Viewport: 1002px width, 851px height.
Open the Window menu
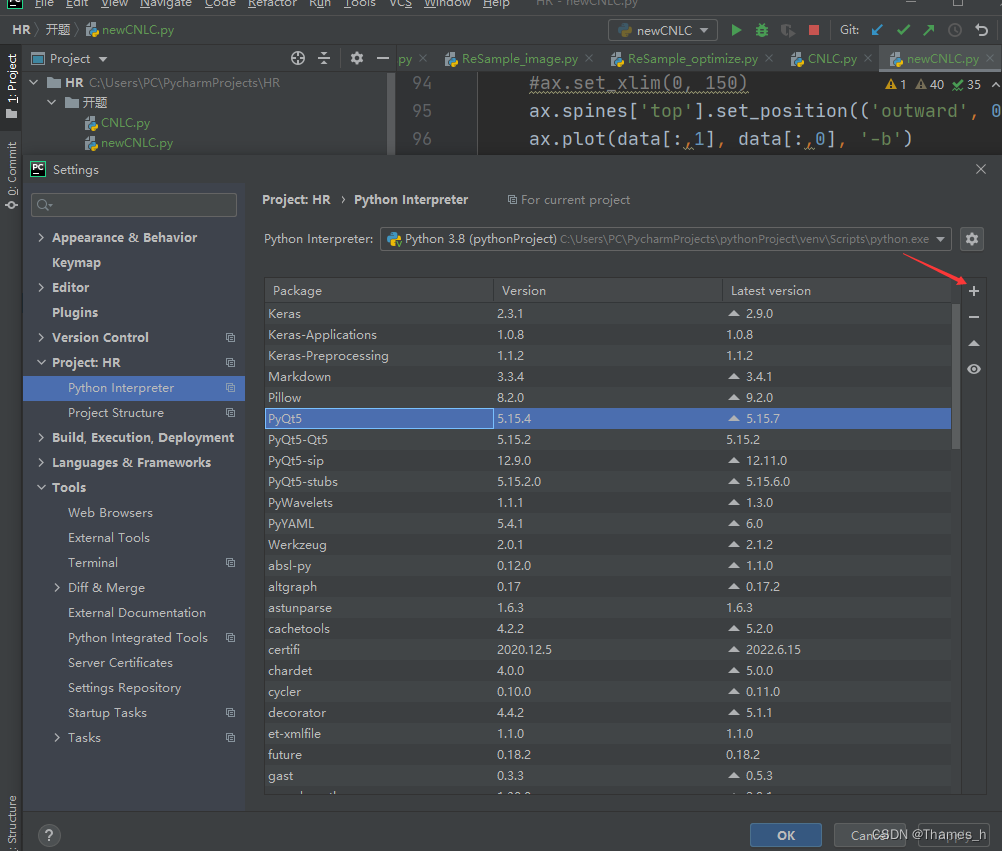point(447,4)
